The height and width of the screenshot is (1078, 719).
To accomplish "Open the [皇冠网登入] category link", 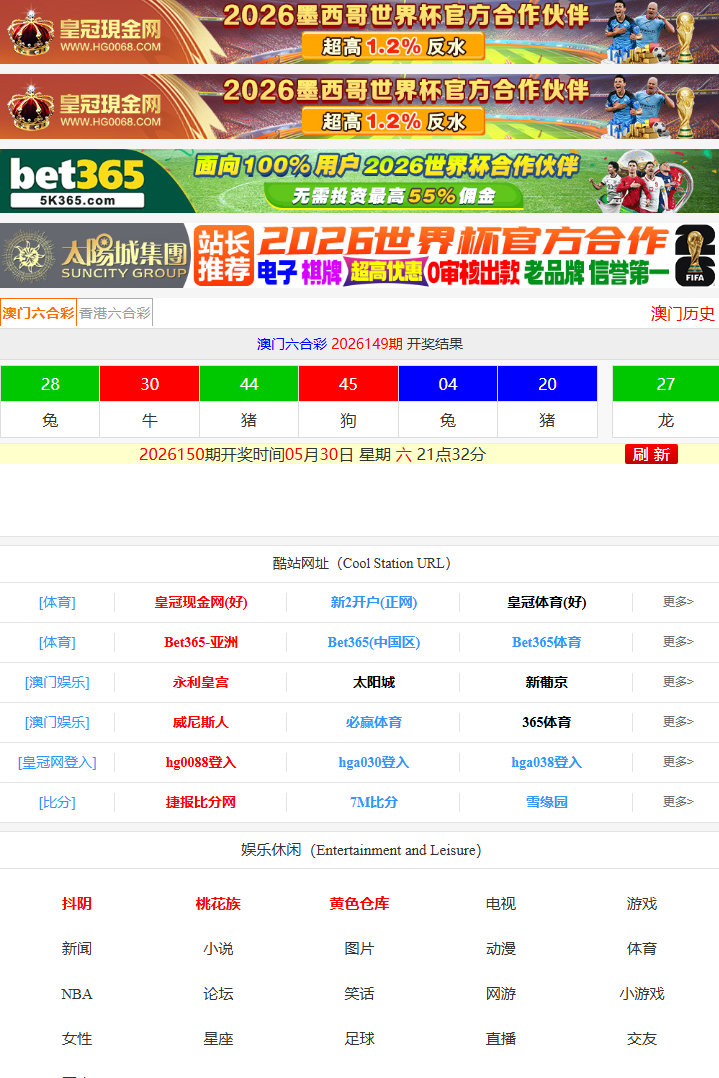I will 57,762.
